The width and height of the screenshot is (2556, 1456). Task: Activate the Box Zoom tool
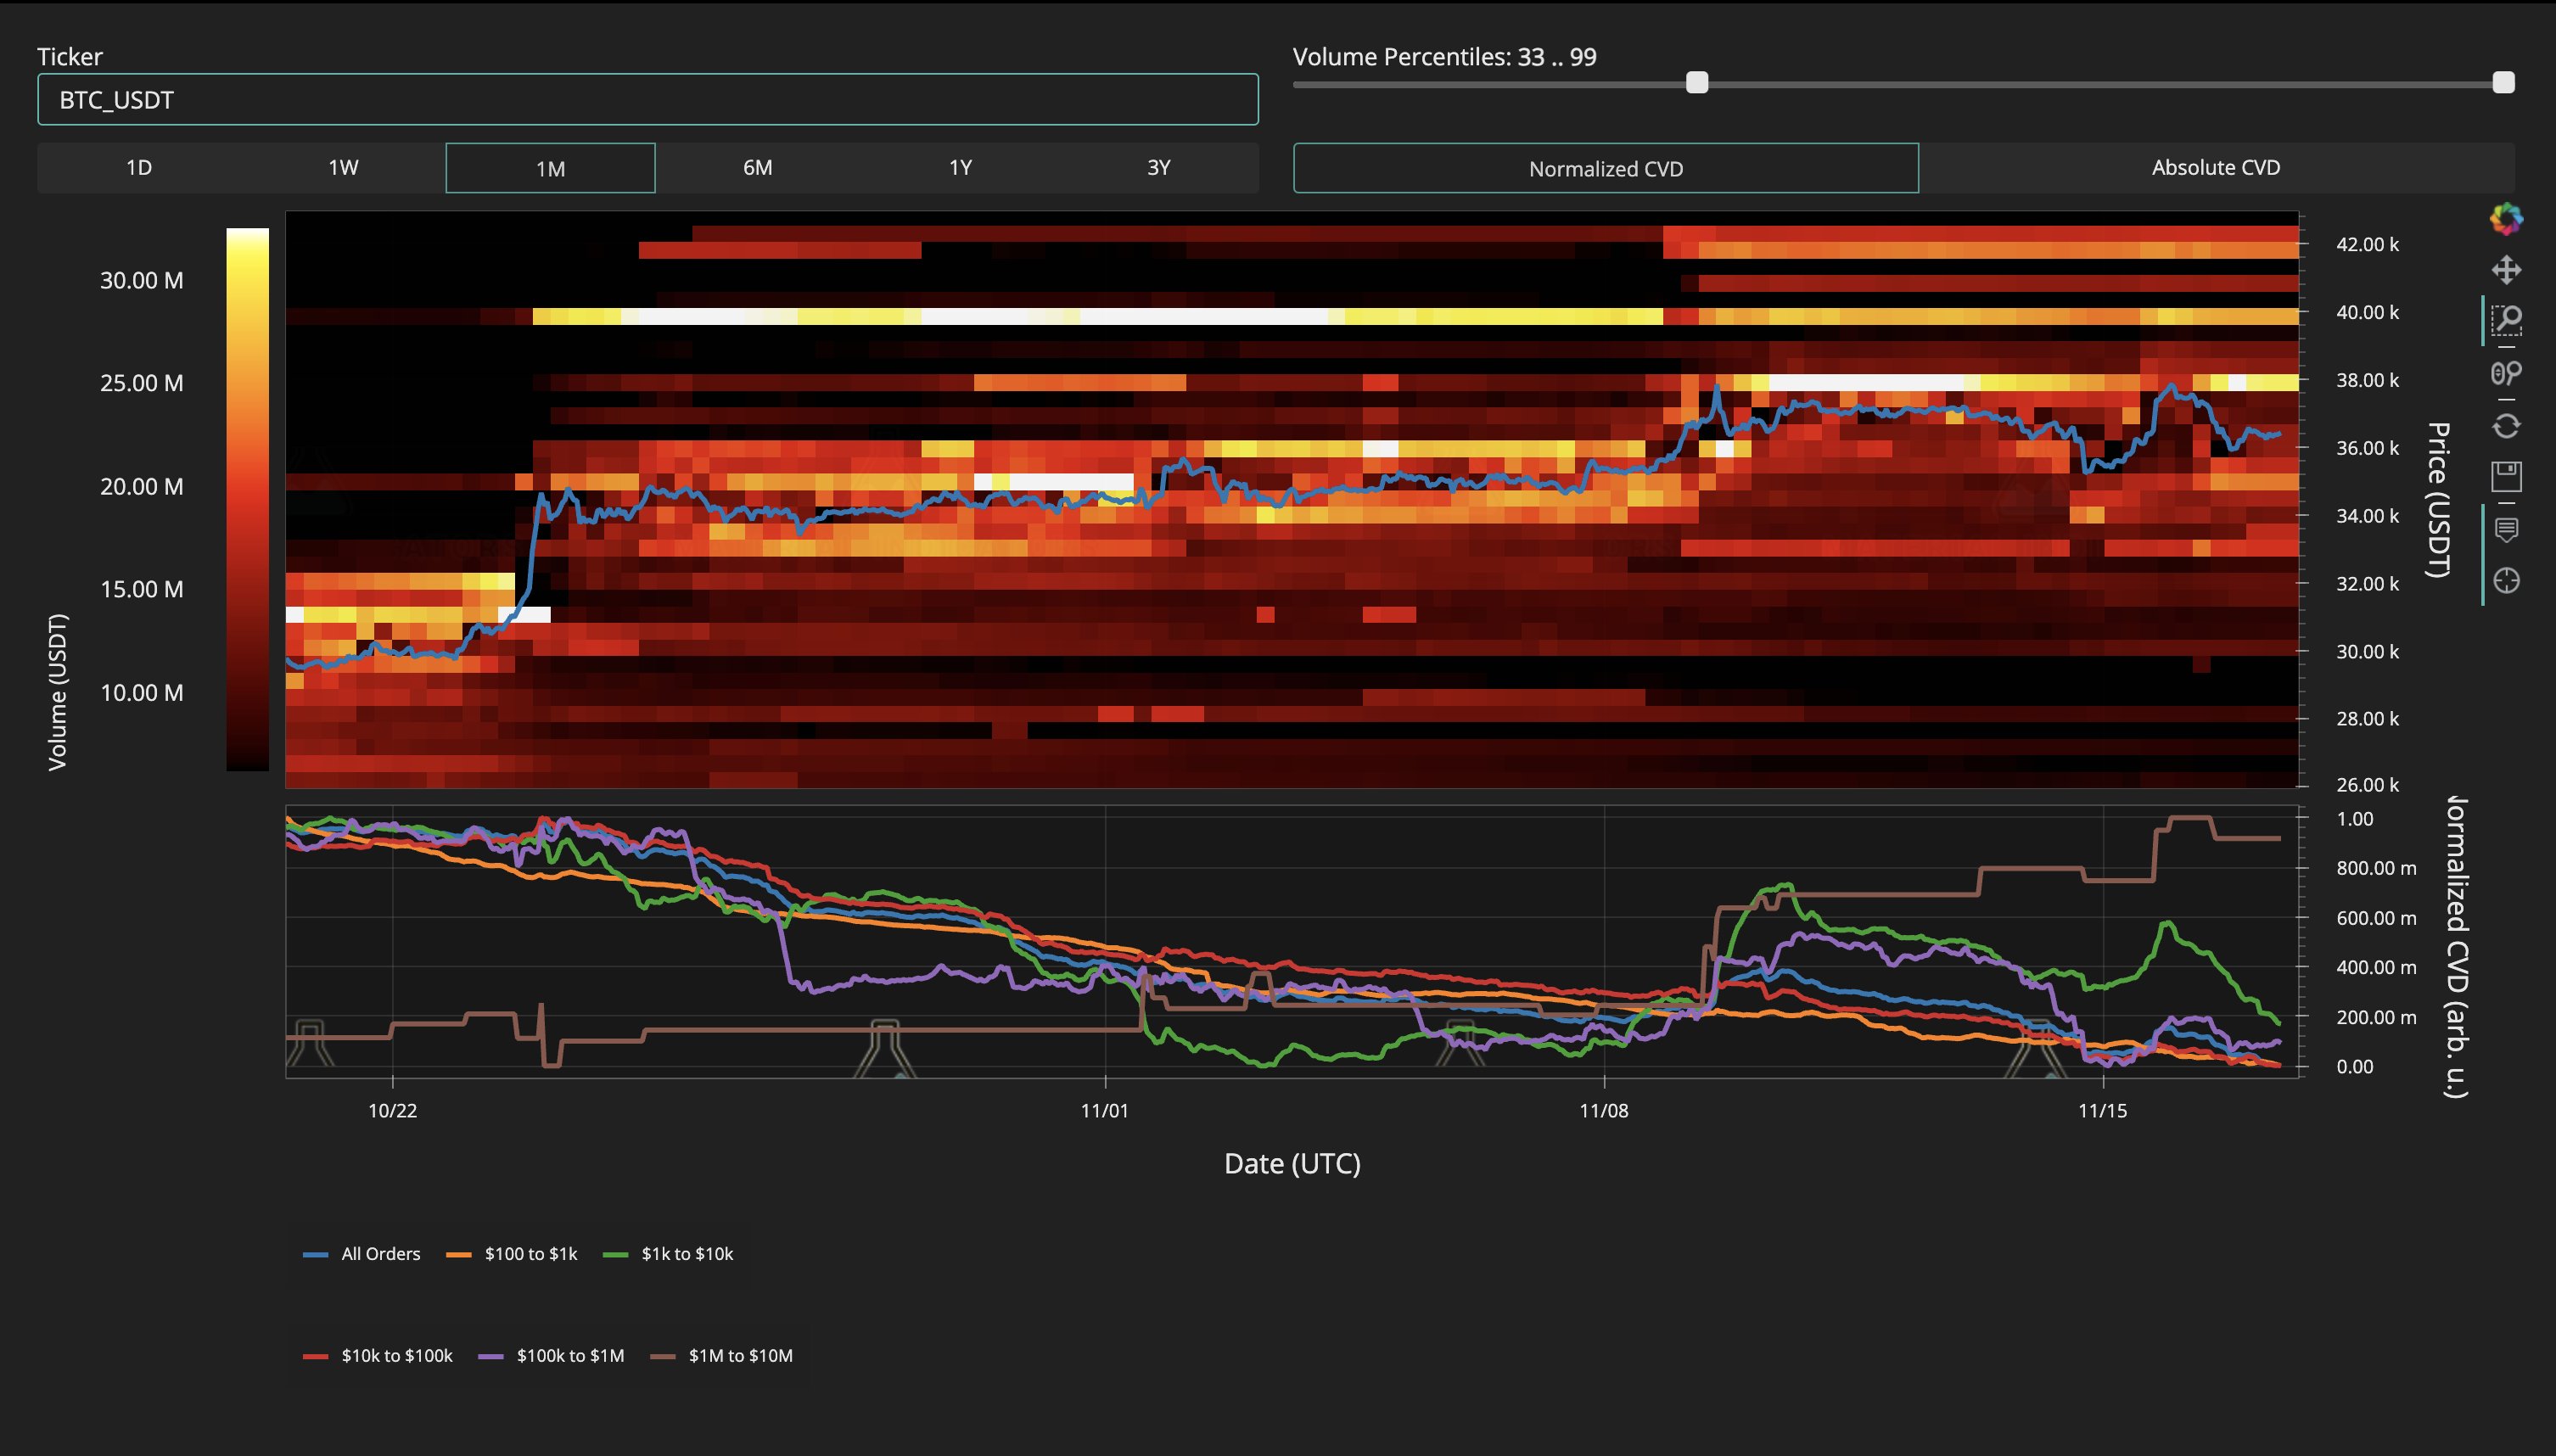2506,321
